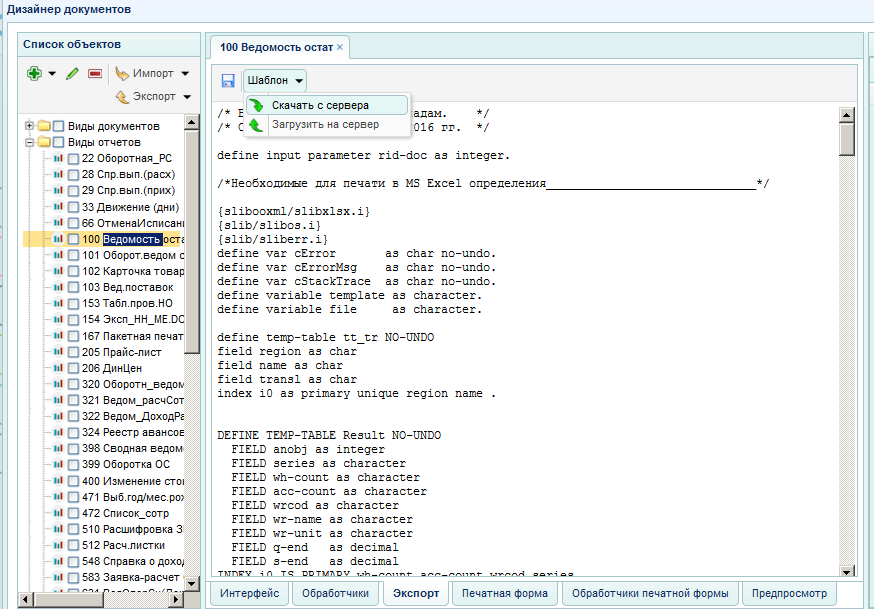
Task: Click code editor scroll up arrow
Action: [847, 115]
